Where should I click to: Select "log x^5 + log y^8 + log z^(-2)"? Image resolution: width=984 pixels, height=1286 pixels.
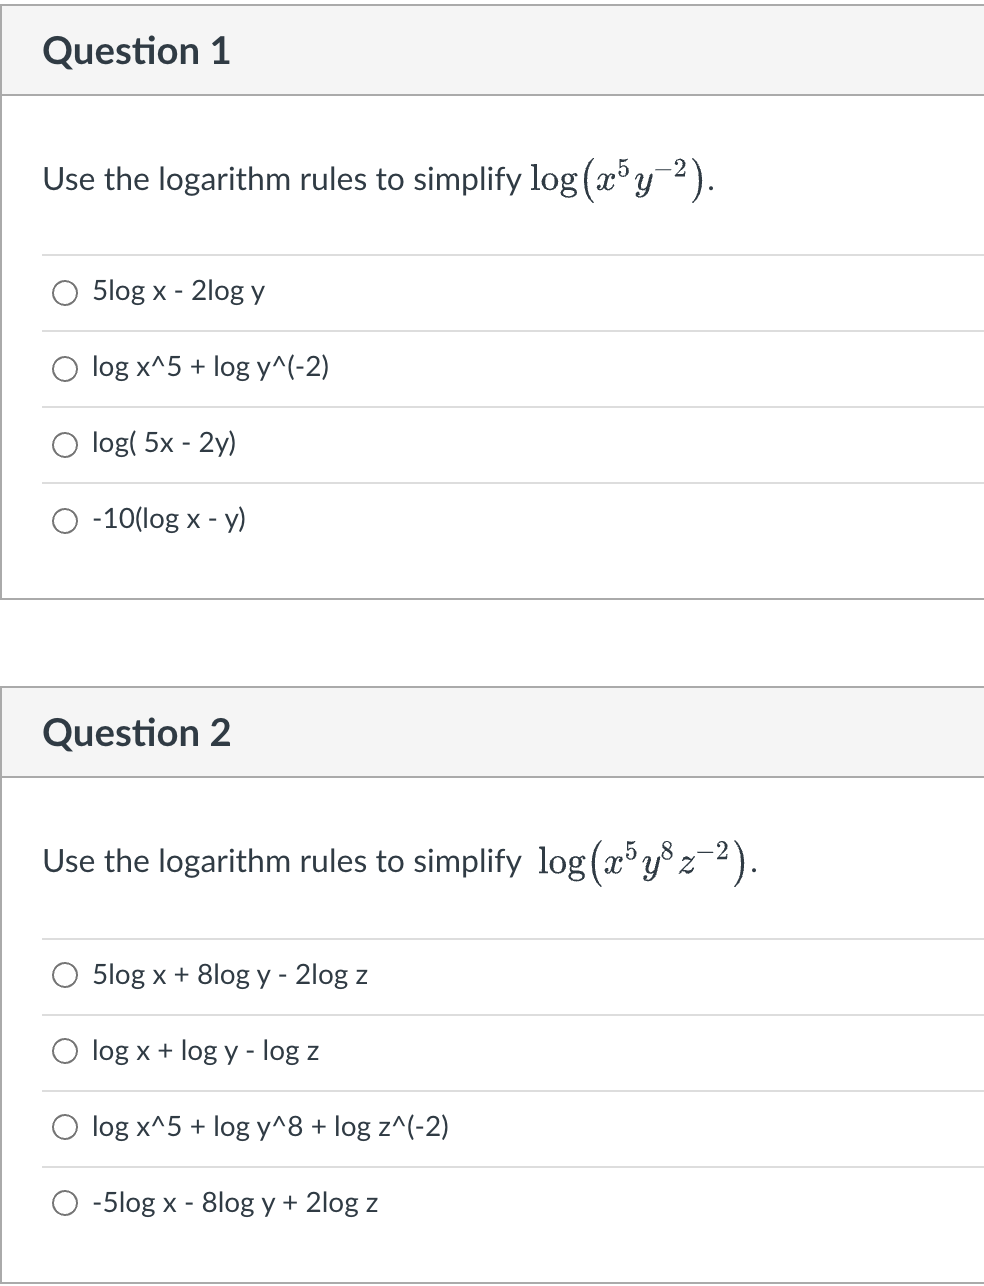pos(270,1127)
